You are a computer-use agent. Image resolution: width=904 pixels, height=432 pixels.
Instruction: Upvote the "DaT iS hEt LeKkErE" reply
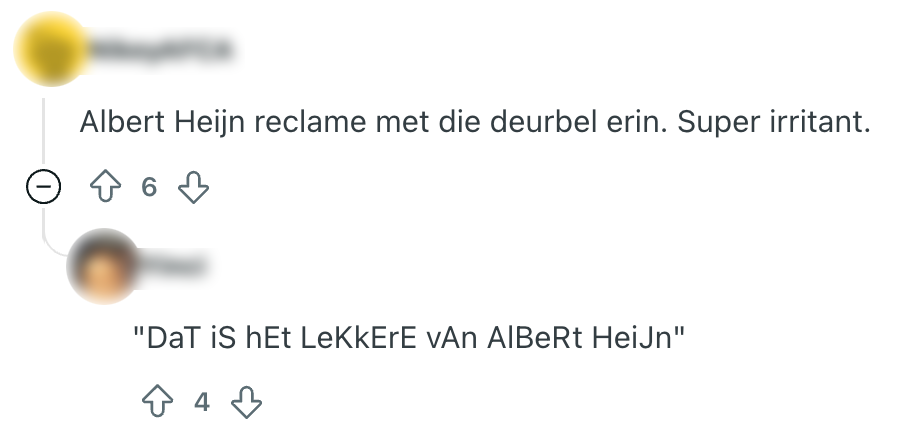coord(159,402)
